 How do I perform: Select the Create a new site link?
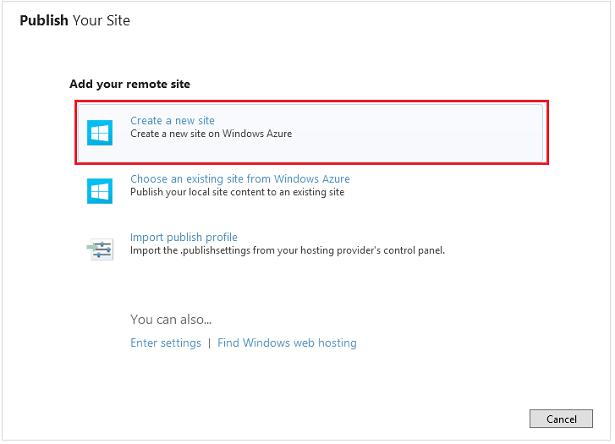[172, 121]
